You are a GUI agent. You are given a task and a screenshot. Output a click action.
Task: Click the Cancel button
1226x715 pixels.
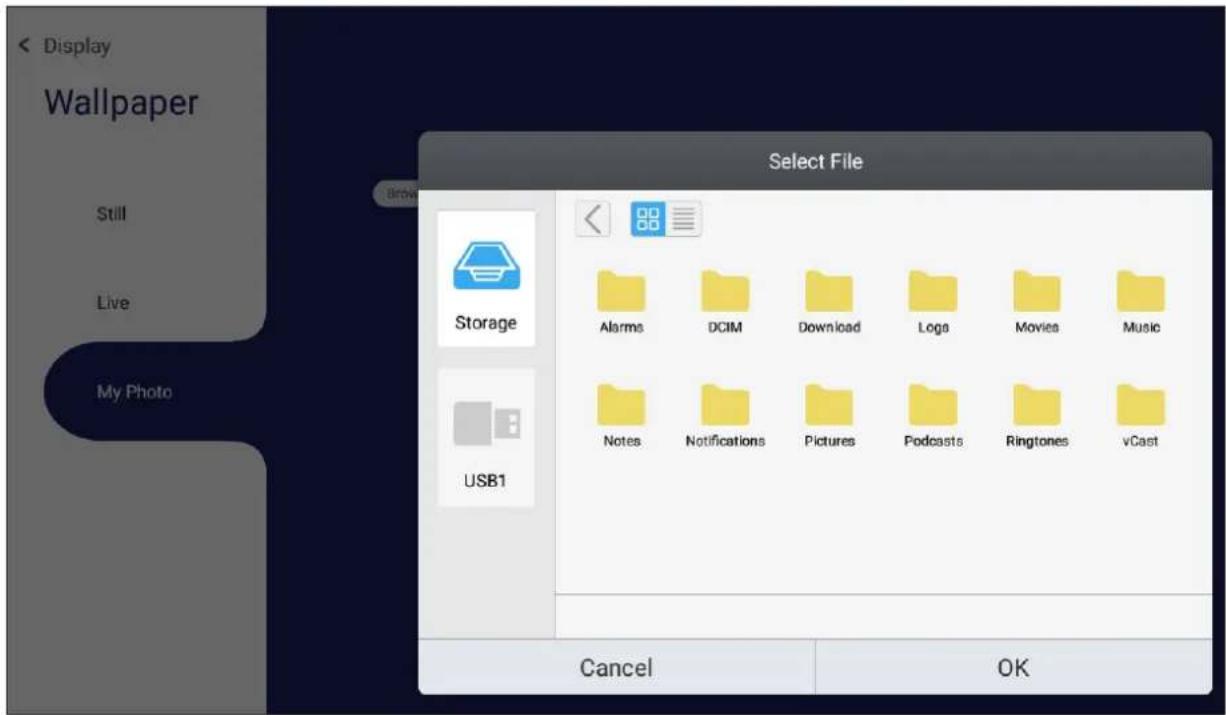(616, 667)
